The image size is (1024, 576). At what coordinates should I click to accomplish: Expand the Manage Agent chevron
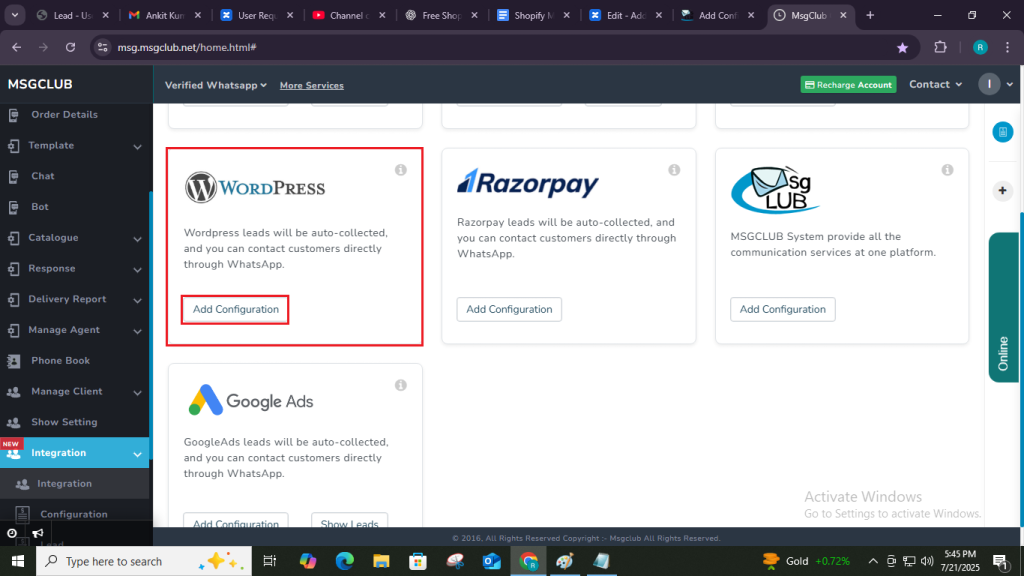pos(137,331)
